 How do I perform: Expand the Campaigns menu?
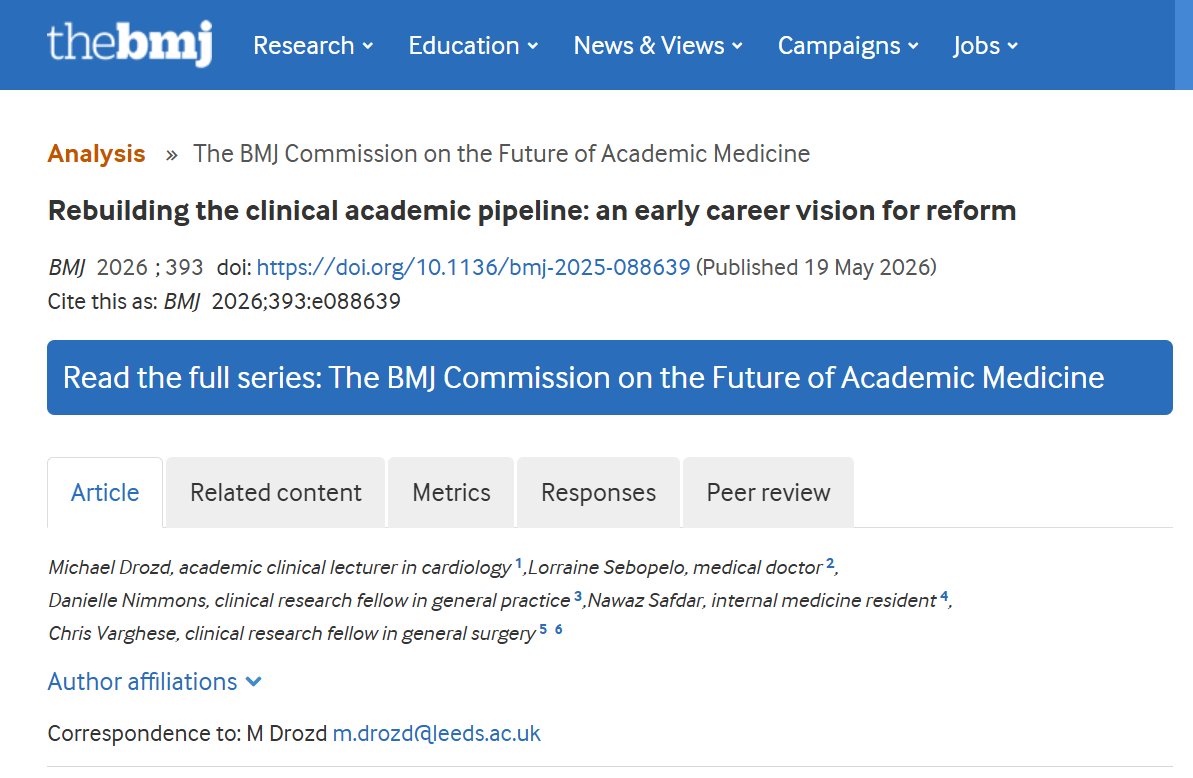pyautogui.click(x=848, y=46)
